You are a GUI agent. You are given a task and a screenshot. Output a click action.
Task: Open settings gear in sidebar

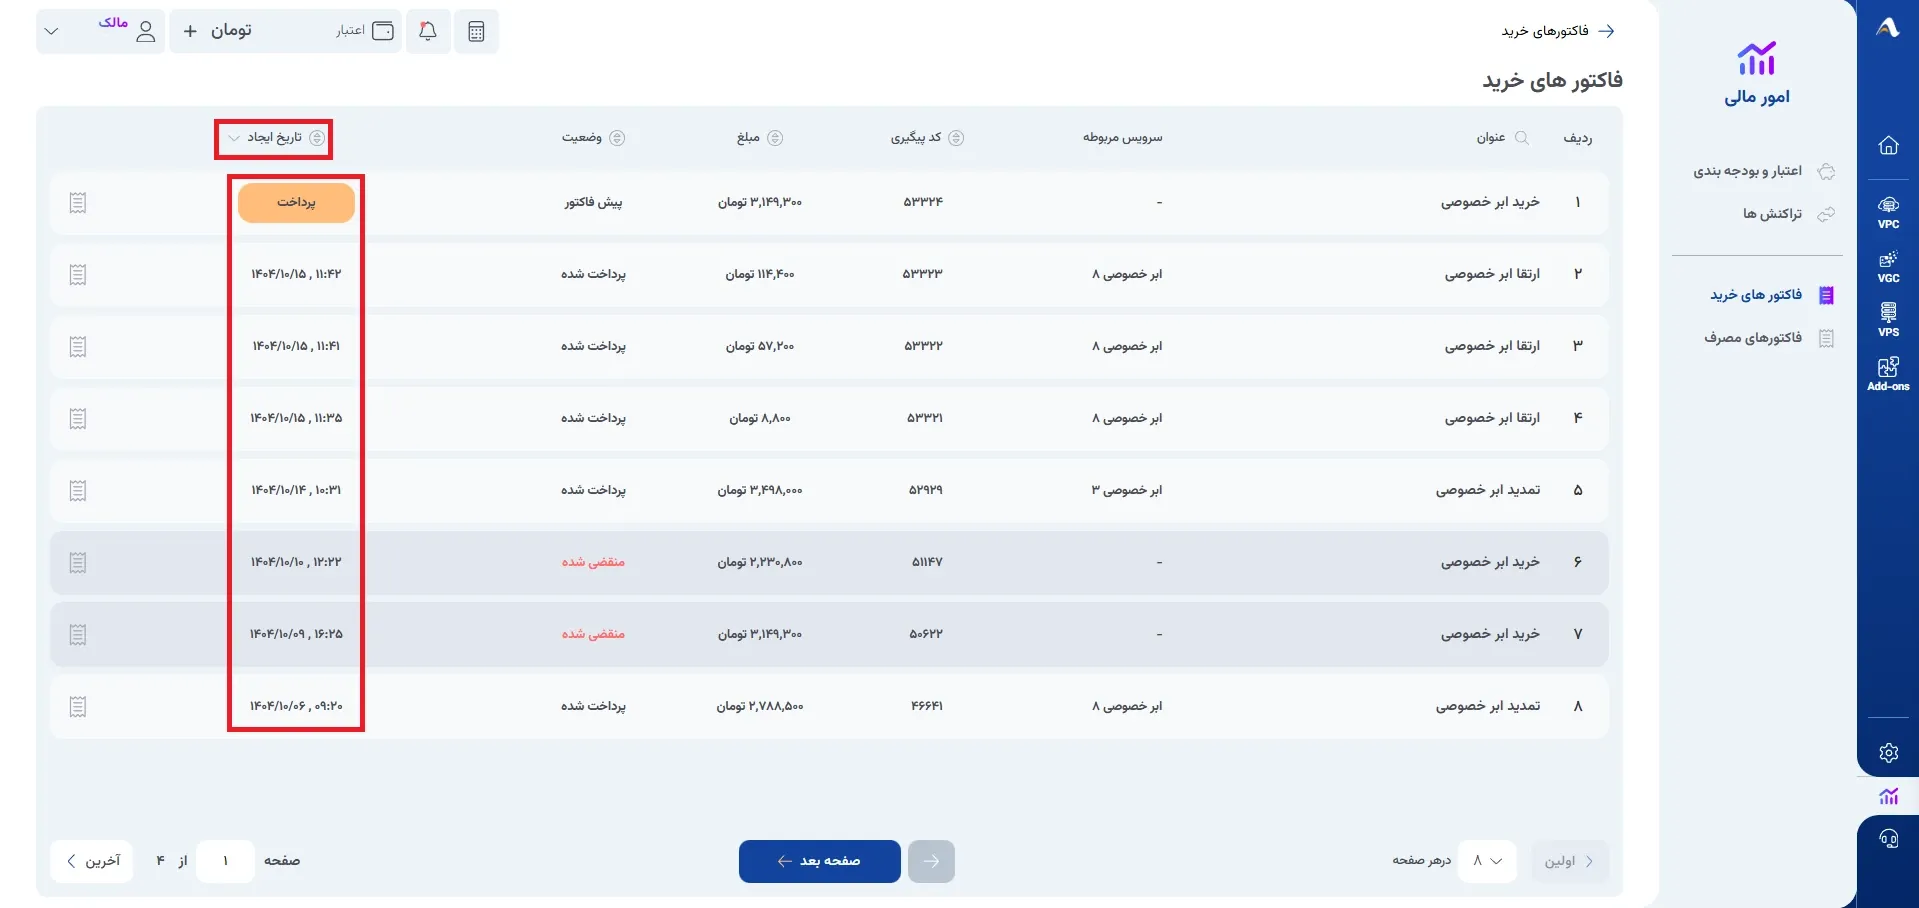[x=1888, y=753]
